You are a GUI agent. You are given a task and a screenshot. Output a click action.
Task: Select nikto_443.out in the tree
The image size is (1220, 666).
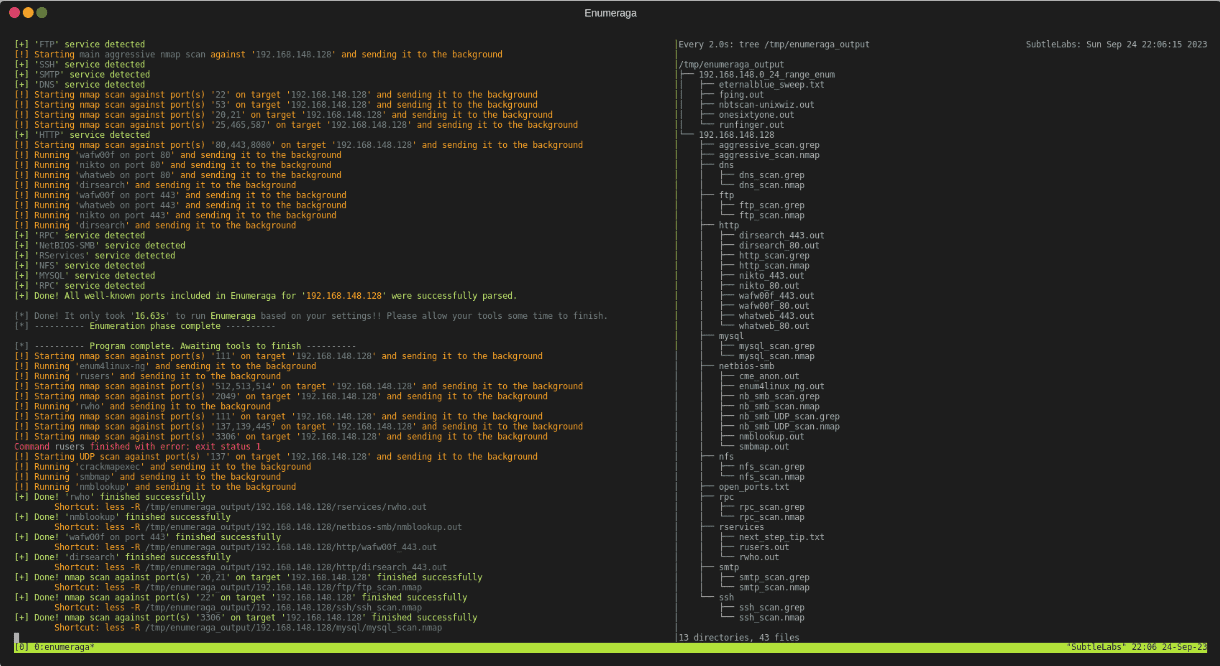770,275
